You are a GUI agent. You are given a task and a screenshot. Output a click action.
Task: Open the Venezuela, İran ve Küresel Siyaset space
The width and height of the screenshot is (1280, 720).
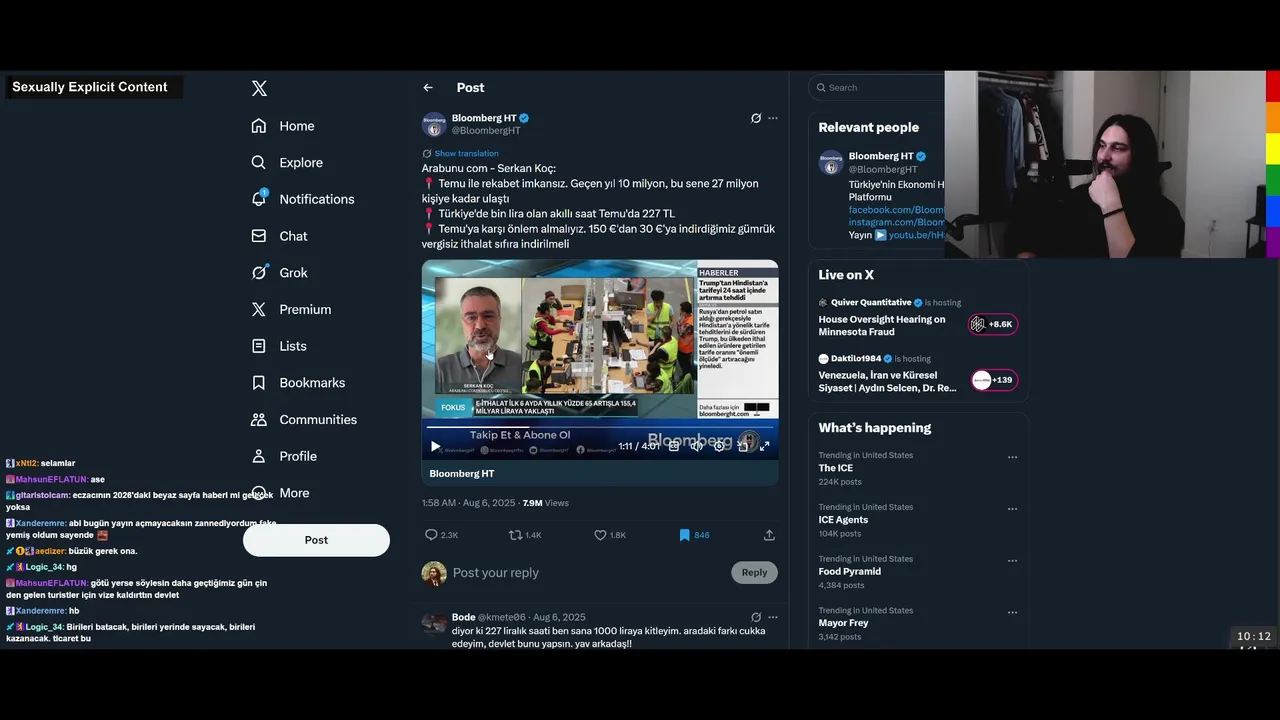coord(887,381)
